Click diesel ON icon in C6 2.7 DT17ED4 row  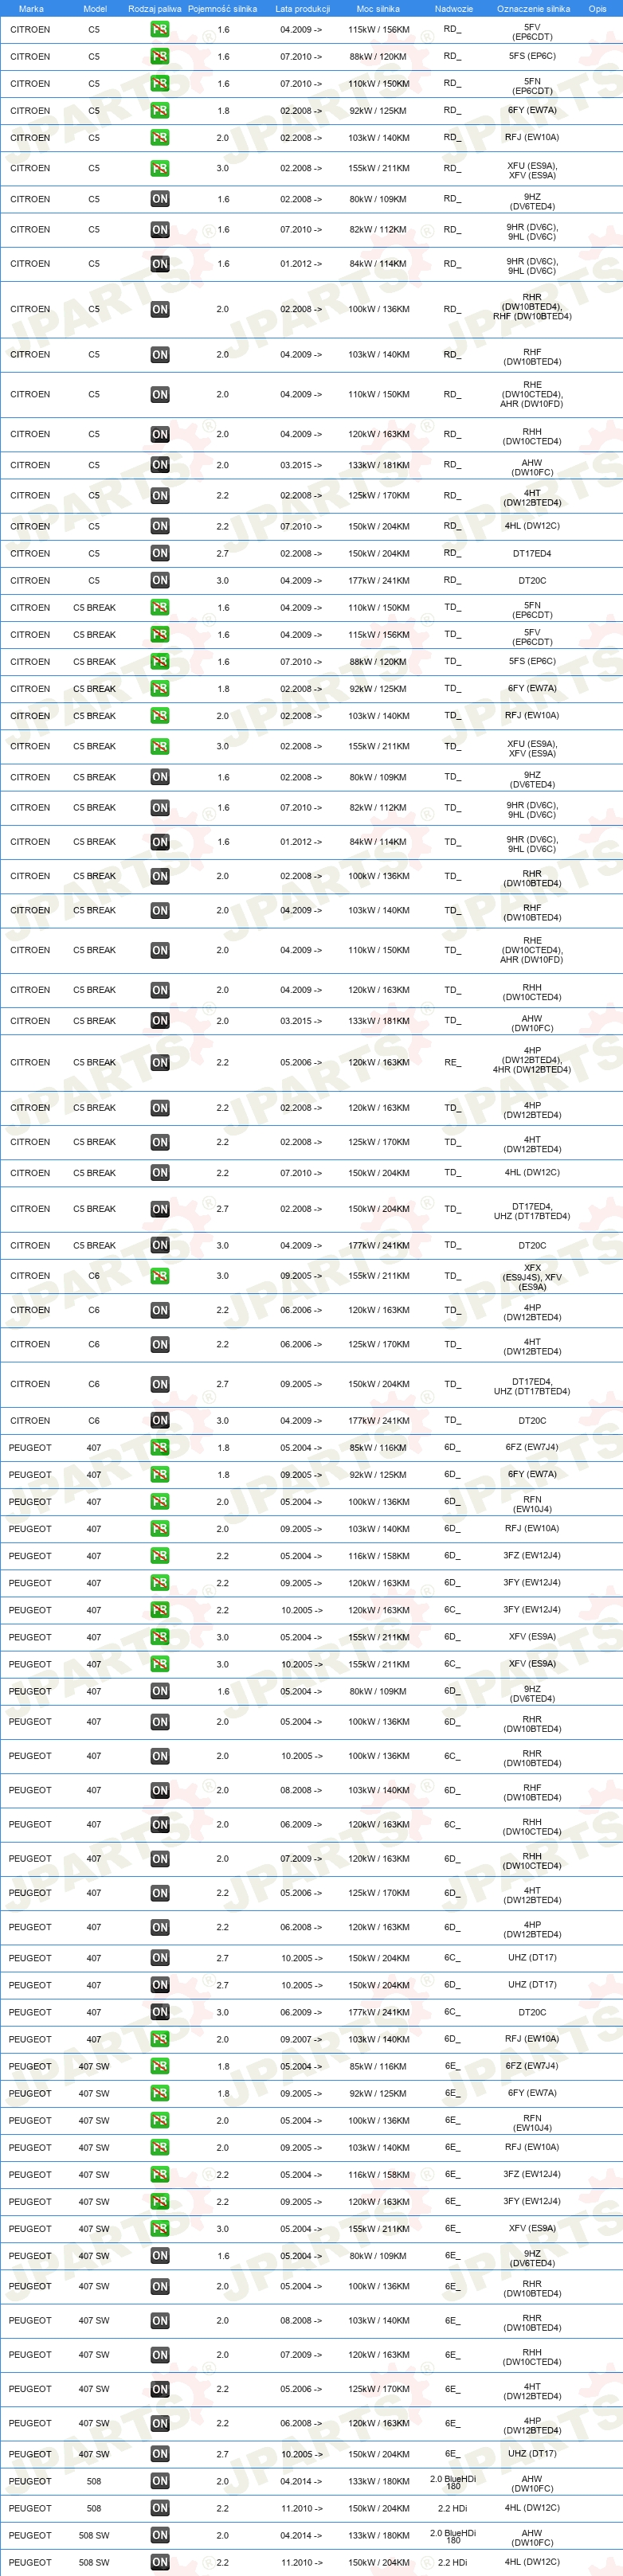pos(159,1385)
